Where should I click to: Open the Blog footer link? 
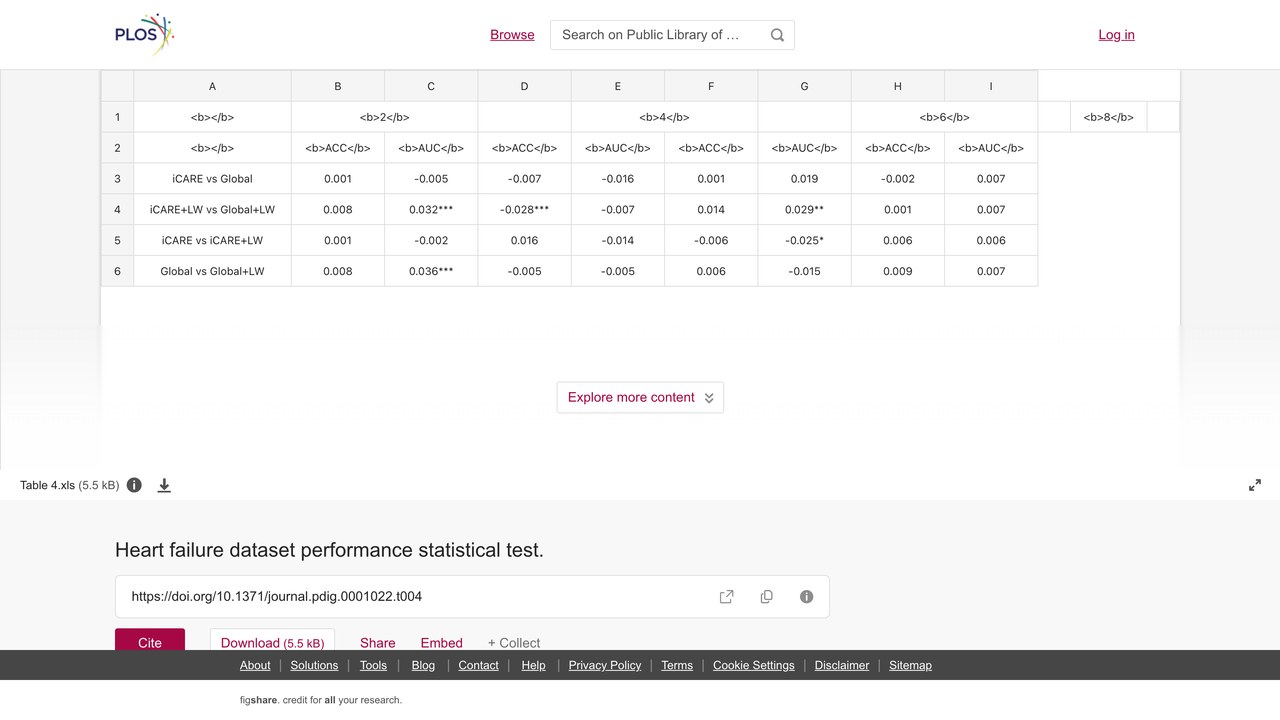coord(423,665)
